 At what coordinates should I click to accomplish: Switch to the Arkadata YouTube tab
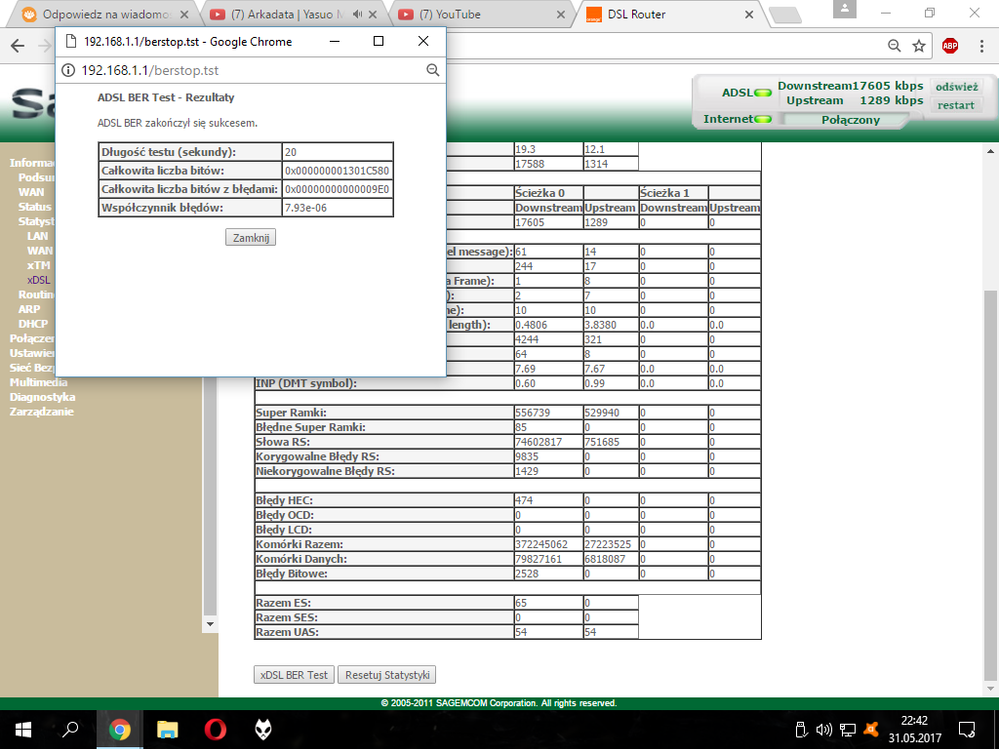point(285,15)
